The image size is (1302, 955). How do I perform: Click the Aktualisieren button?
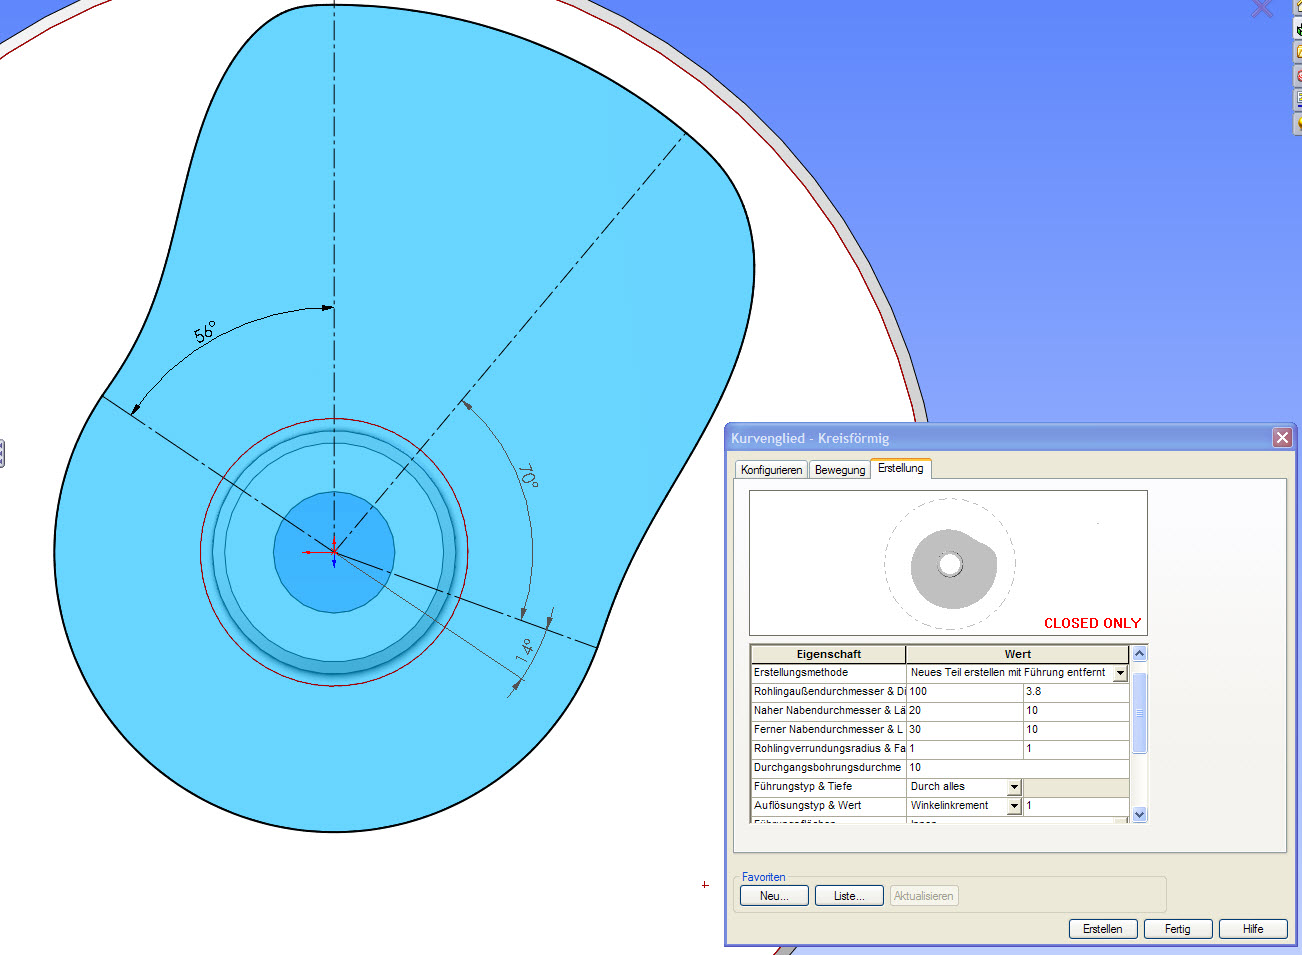pyautogui.click(x=924, y=896)
